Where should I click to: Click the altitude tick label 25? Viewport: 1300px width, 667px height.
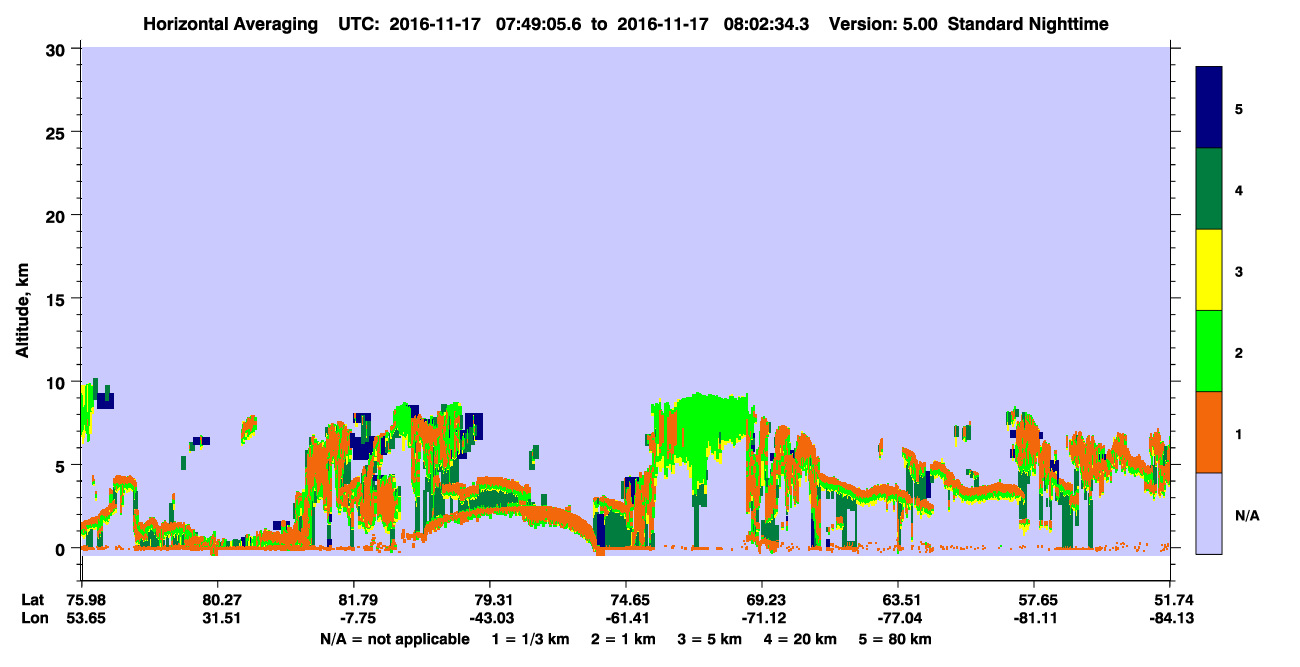(x=58, y=132)
